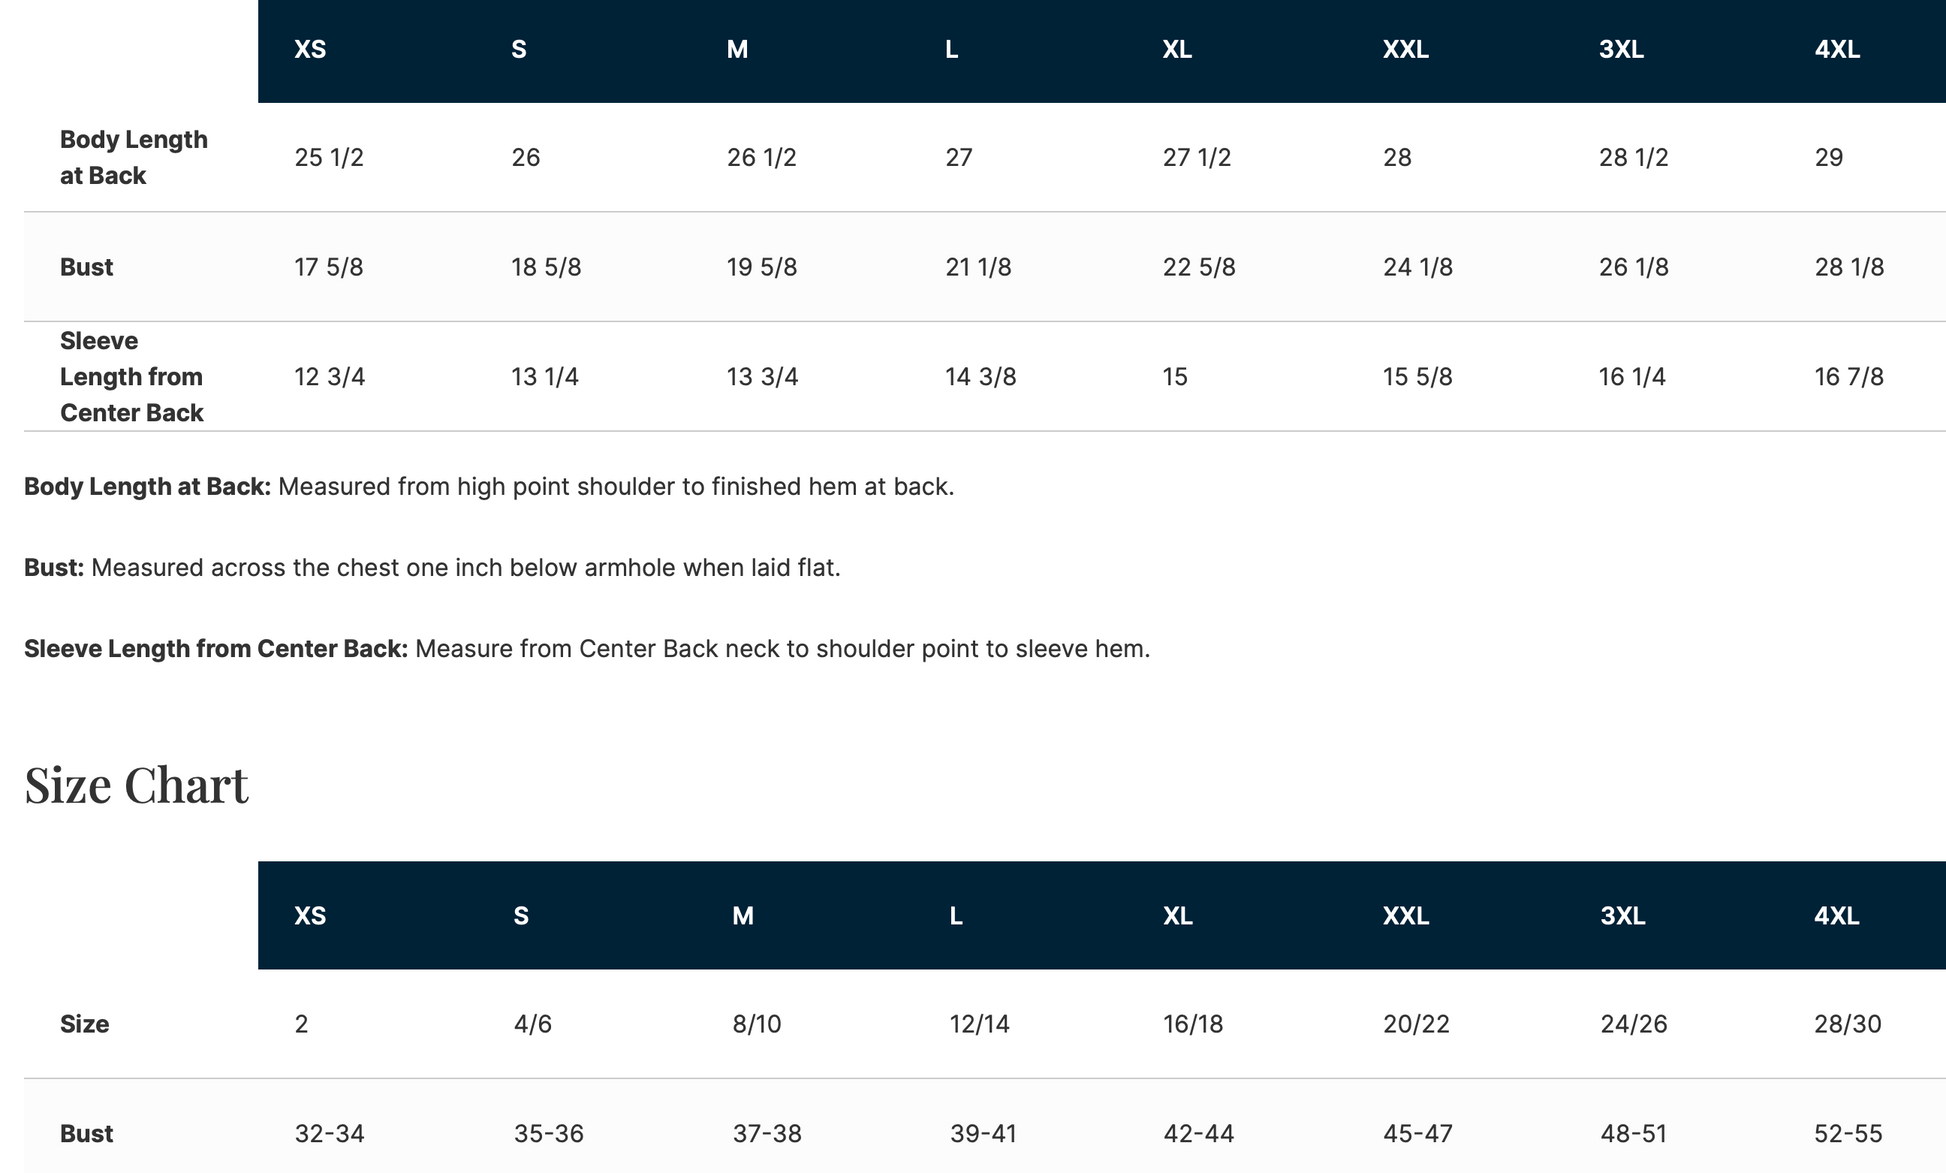Click the "Size Chart" heading
The height and width of the screenshot is (1173, 1946).
coord(136,785)
